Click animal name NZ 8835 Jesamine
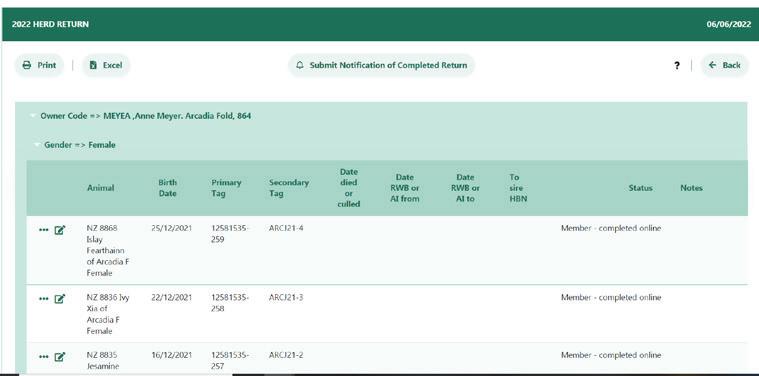Screen dimensions: 759x376 103,361
